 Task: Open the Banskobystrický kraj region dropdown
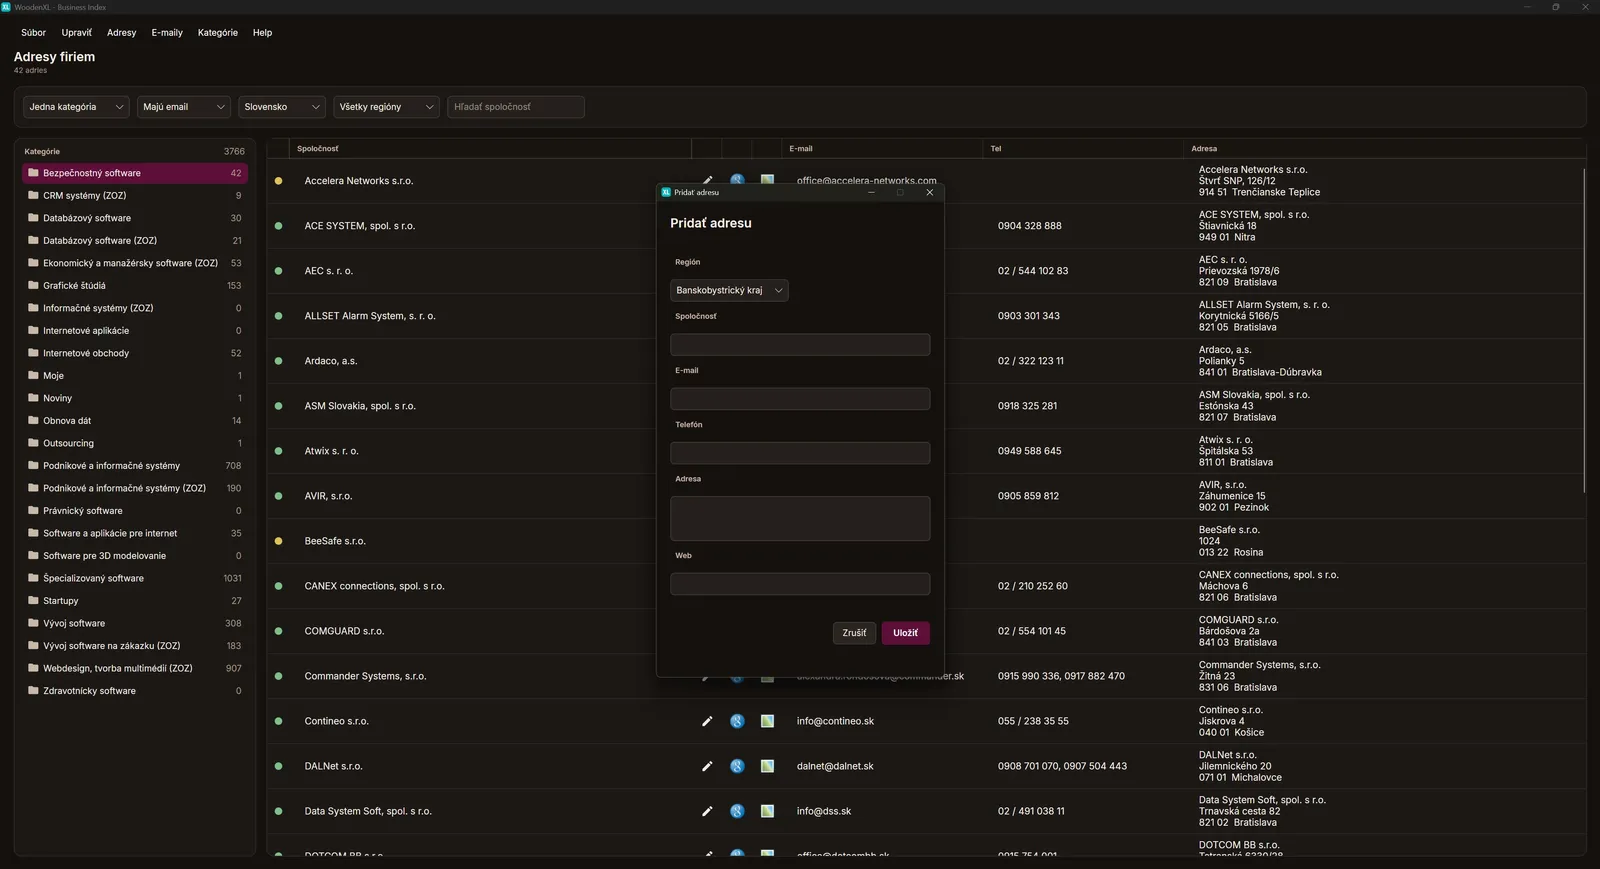(729, 290)
